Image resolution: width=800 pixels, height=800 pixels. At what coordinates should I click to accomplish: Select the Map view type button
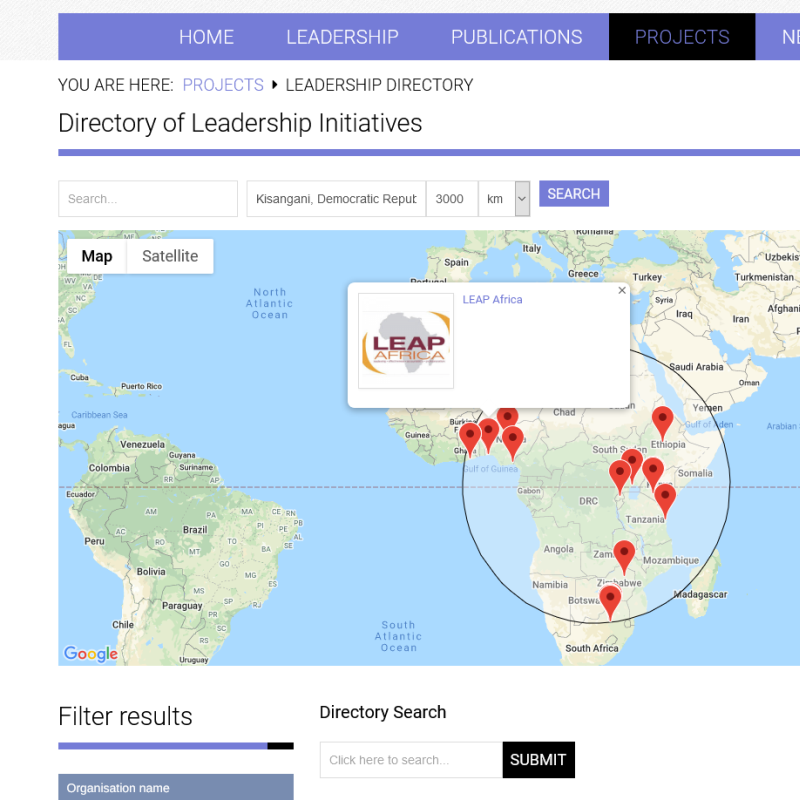(x=97, y=256)
